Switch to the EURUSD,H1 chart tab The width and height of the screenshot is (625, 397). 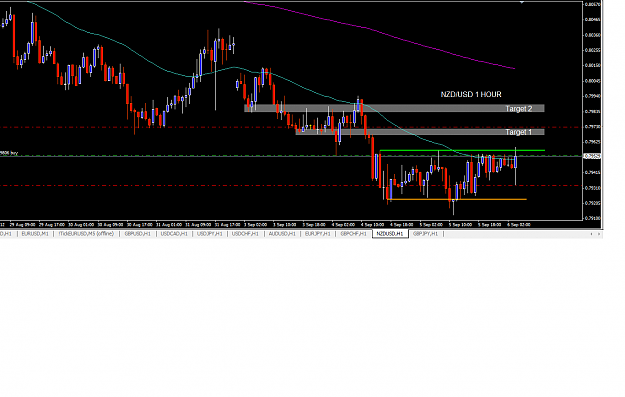point(35,234)
